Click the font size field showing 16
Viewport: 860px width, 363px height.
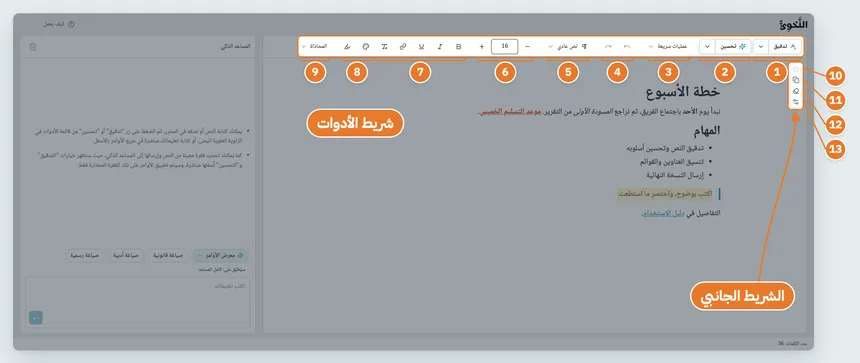coord(505,47)
